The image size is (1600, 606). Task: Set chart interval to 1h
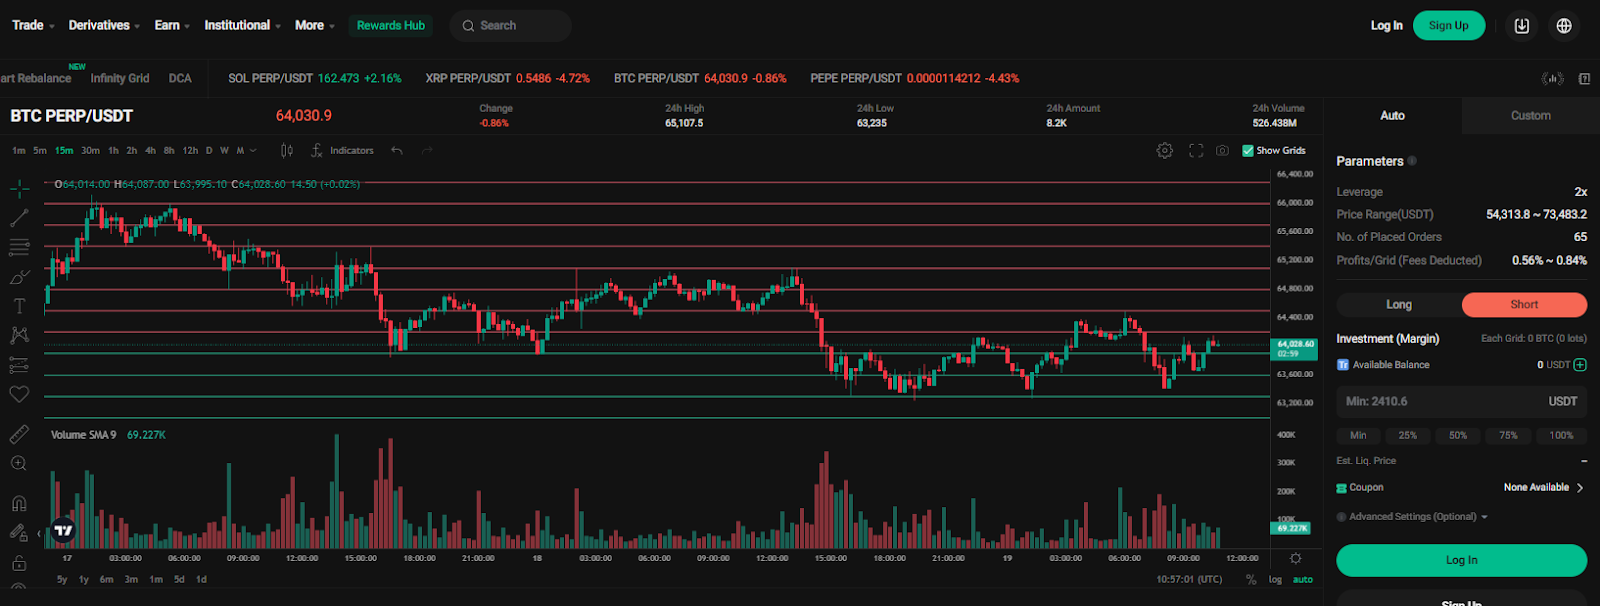point(113,151)
